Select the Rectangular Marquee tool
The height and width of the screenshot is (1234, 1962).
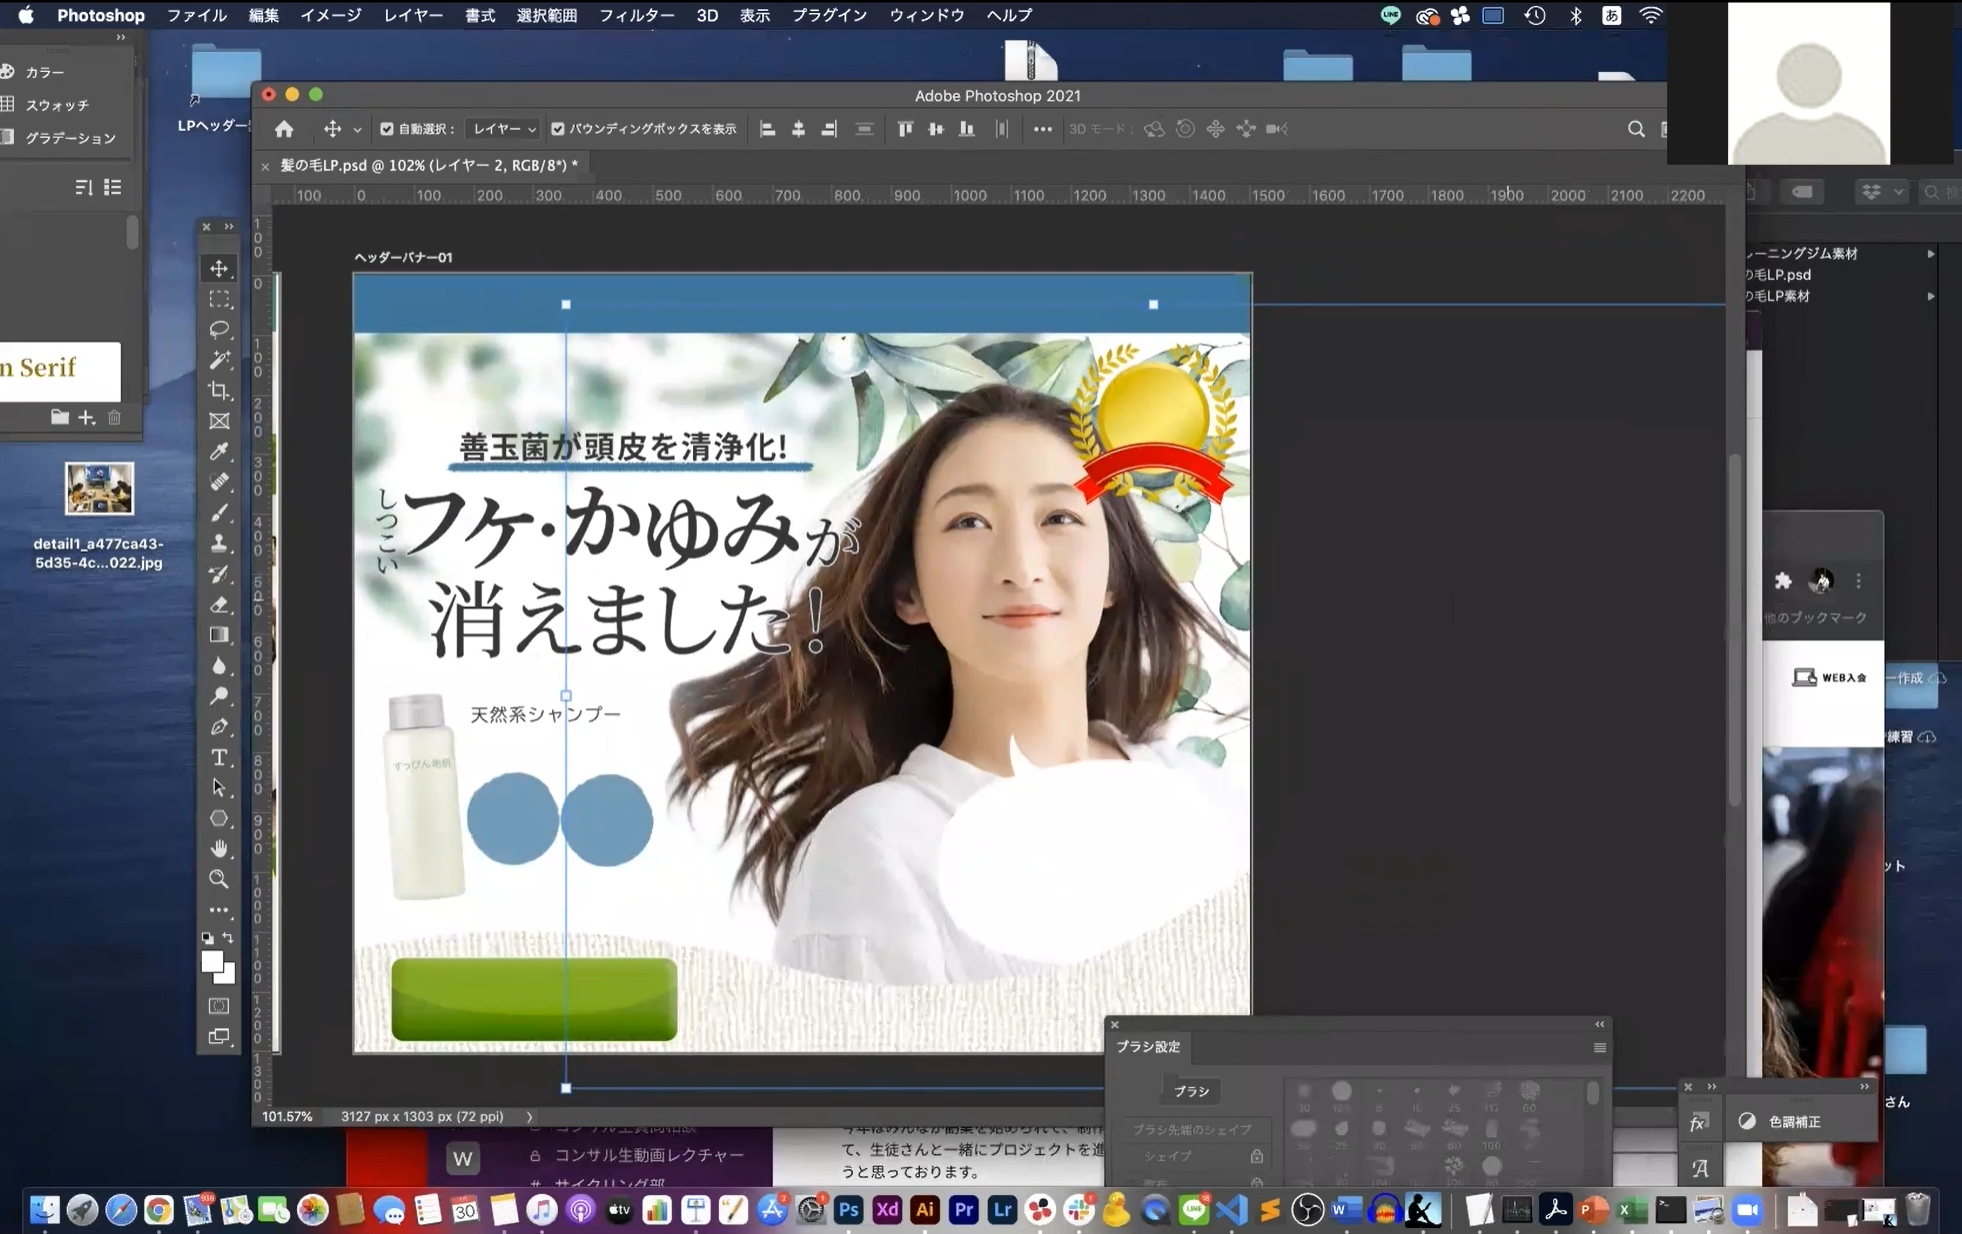pos(219,299)
